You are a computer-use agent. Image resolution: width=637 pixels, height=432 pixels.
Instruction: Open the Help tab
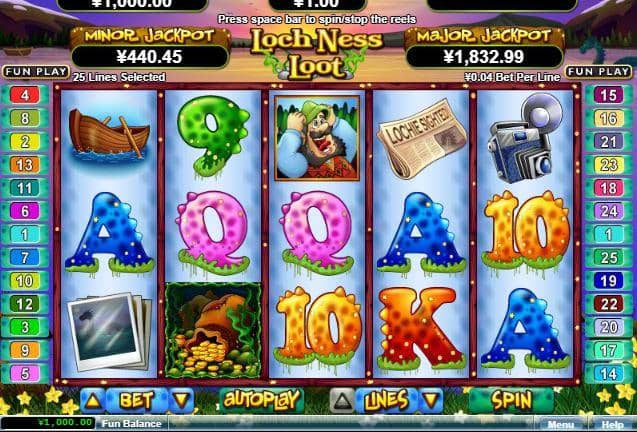click(x=613, y=424)
